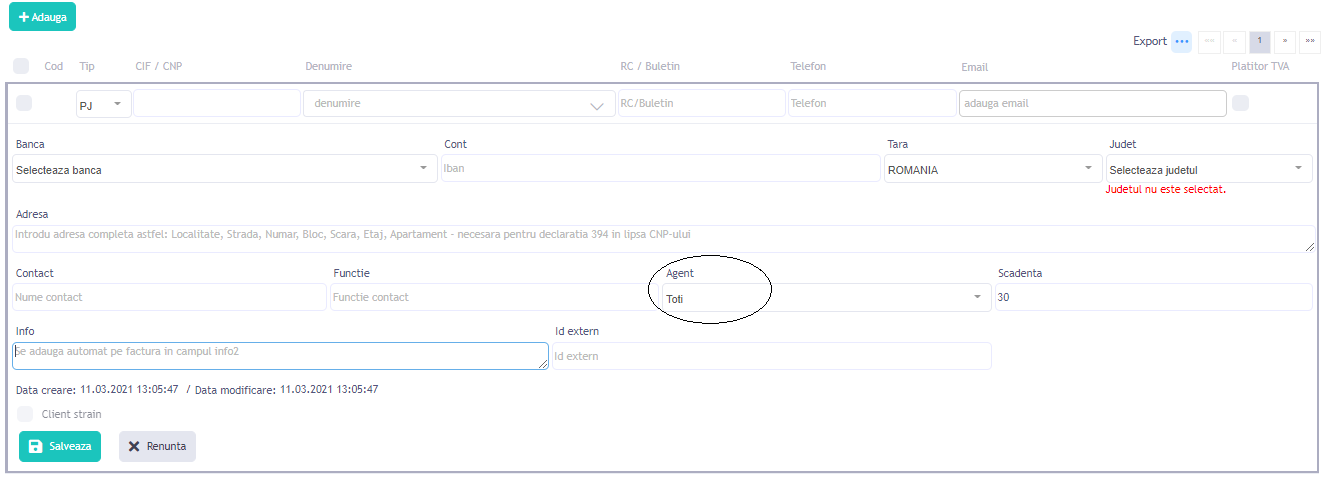Open the Agent dropdown showing Toti

[x=825, y=298]
